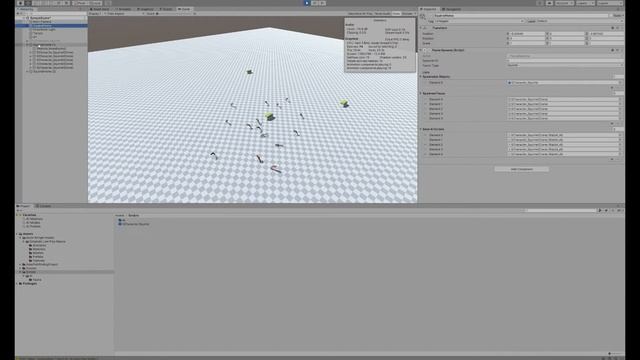
Task: Click the Project panel search field
Action: [x=561, y=210]
